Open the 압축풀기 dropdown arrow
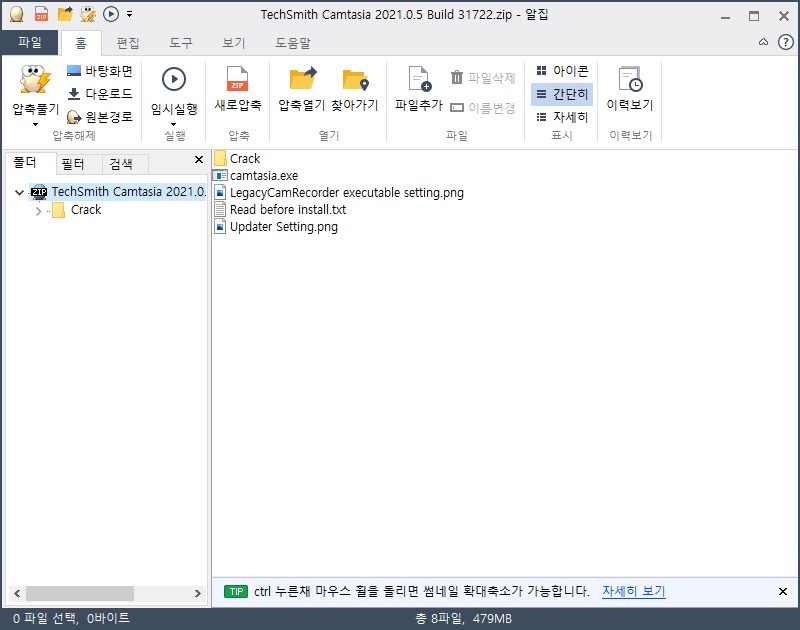 tap(35, 124)
